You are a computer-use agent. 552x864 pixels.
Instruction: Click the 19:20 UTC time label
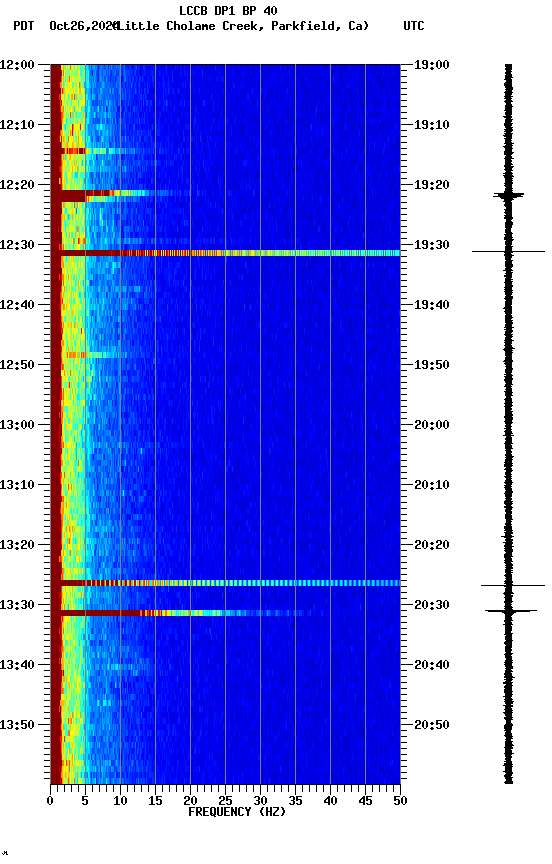tap(432, 185)
